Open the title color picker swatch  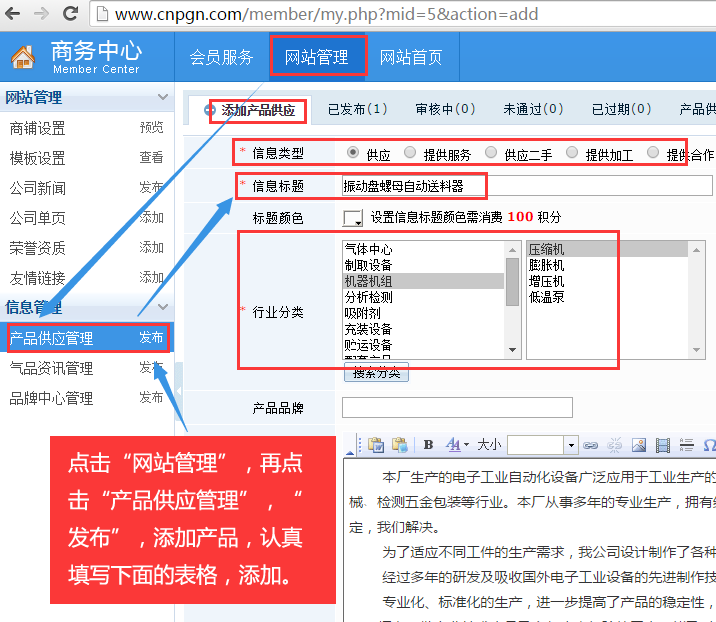(352, 217)
